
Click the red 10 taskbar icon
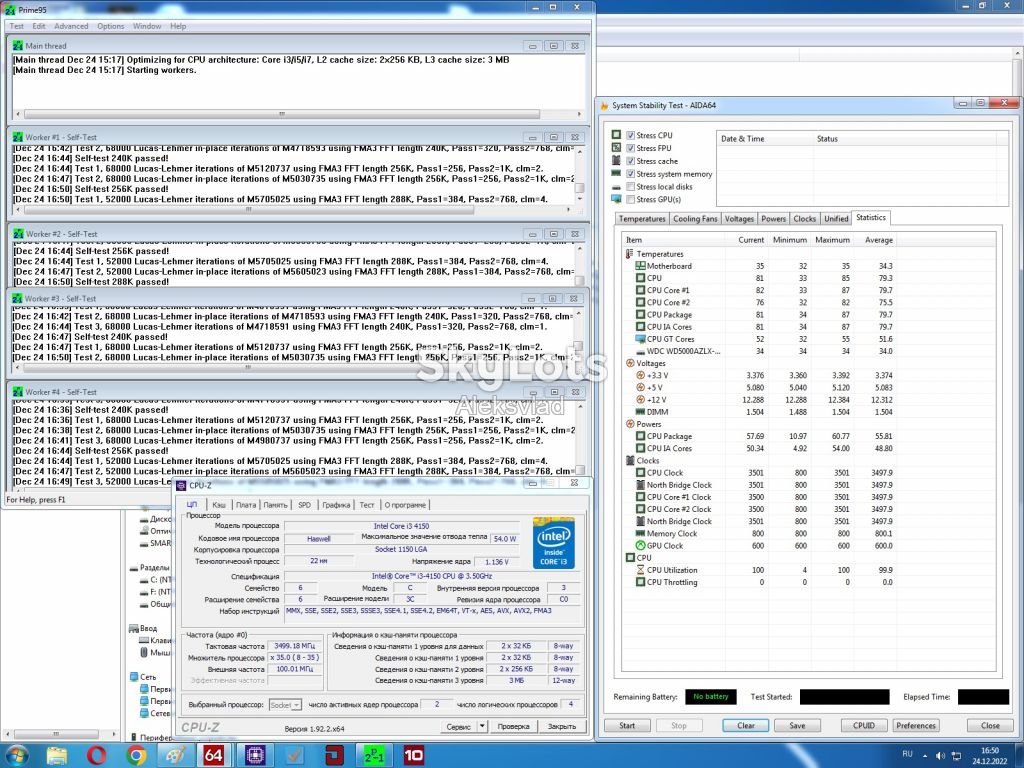click(x=413, y=756)
